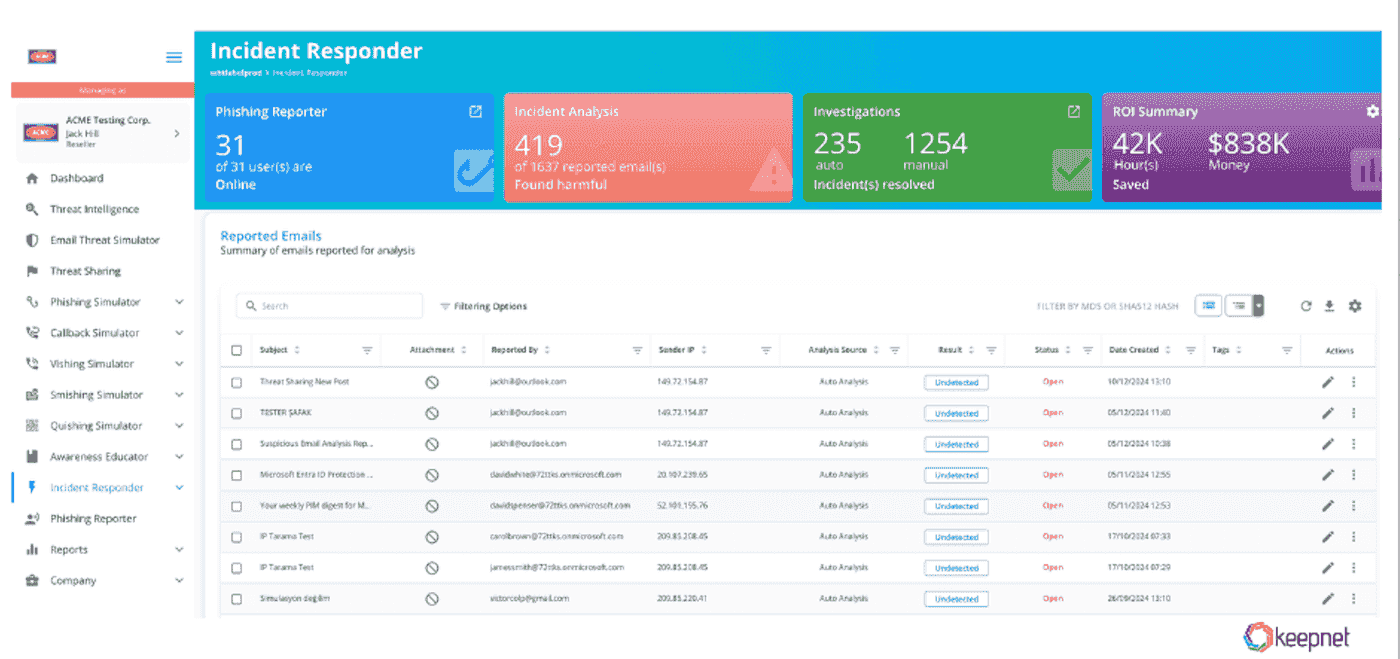1400x659 pixels.
Task: Check the TESTER ŞAFAK row checkbox
Action: pos(237,413)
